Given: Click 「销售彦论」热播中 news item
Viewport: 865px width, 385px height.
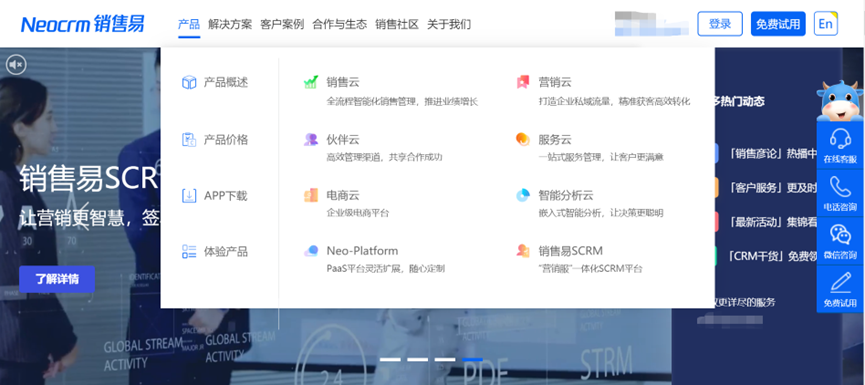Looking at the screenshot, I should [x=772, y=154].
